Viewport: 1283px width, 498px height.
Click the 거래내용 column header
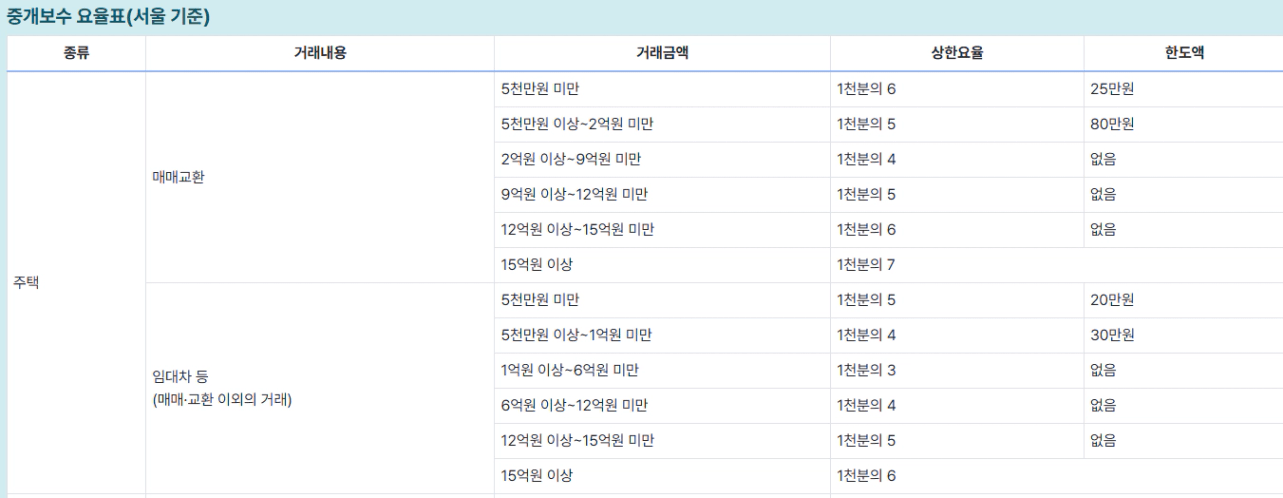point(320,54)
